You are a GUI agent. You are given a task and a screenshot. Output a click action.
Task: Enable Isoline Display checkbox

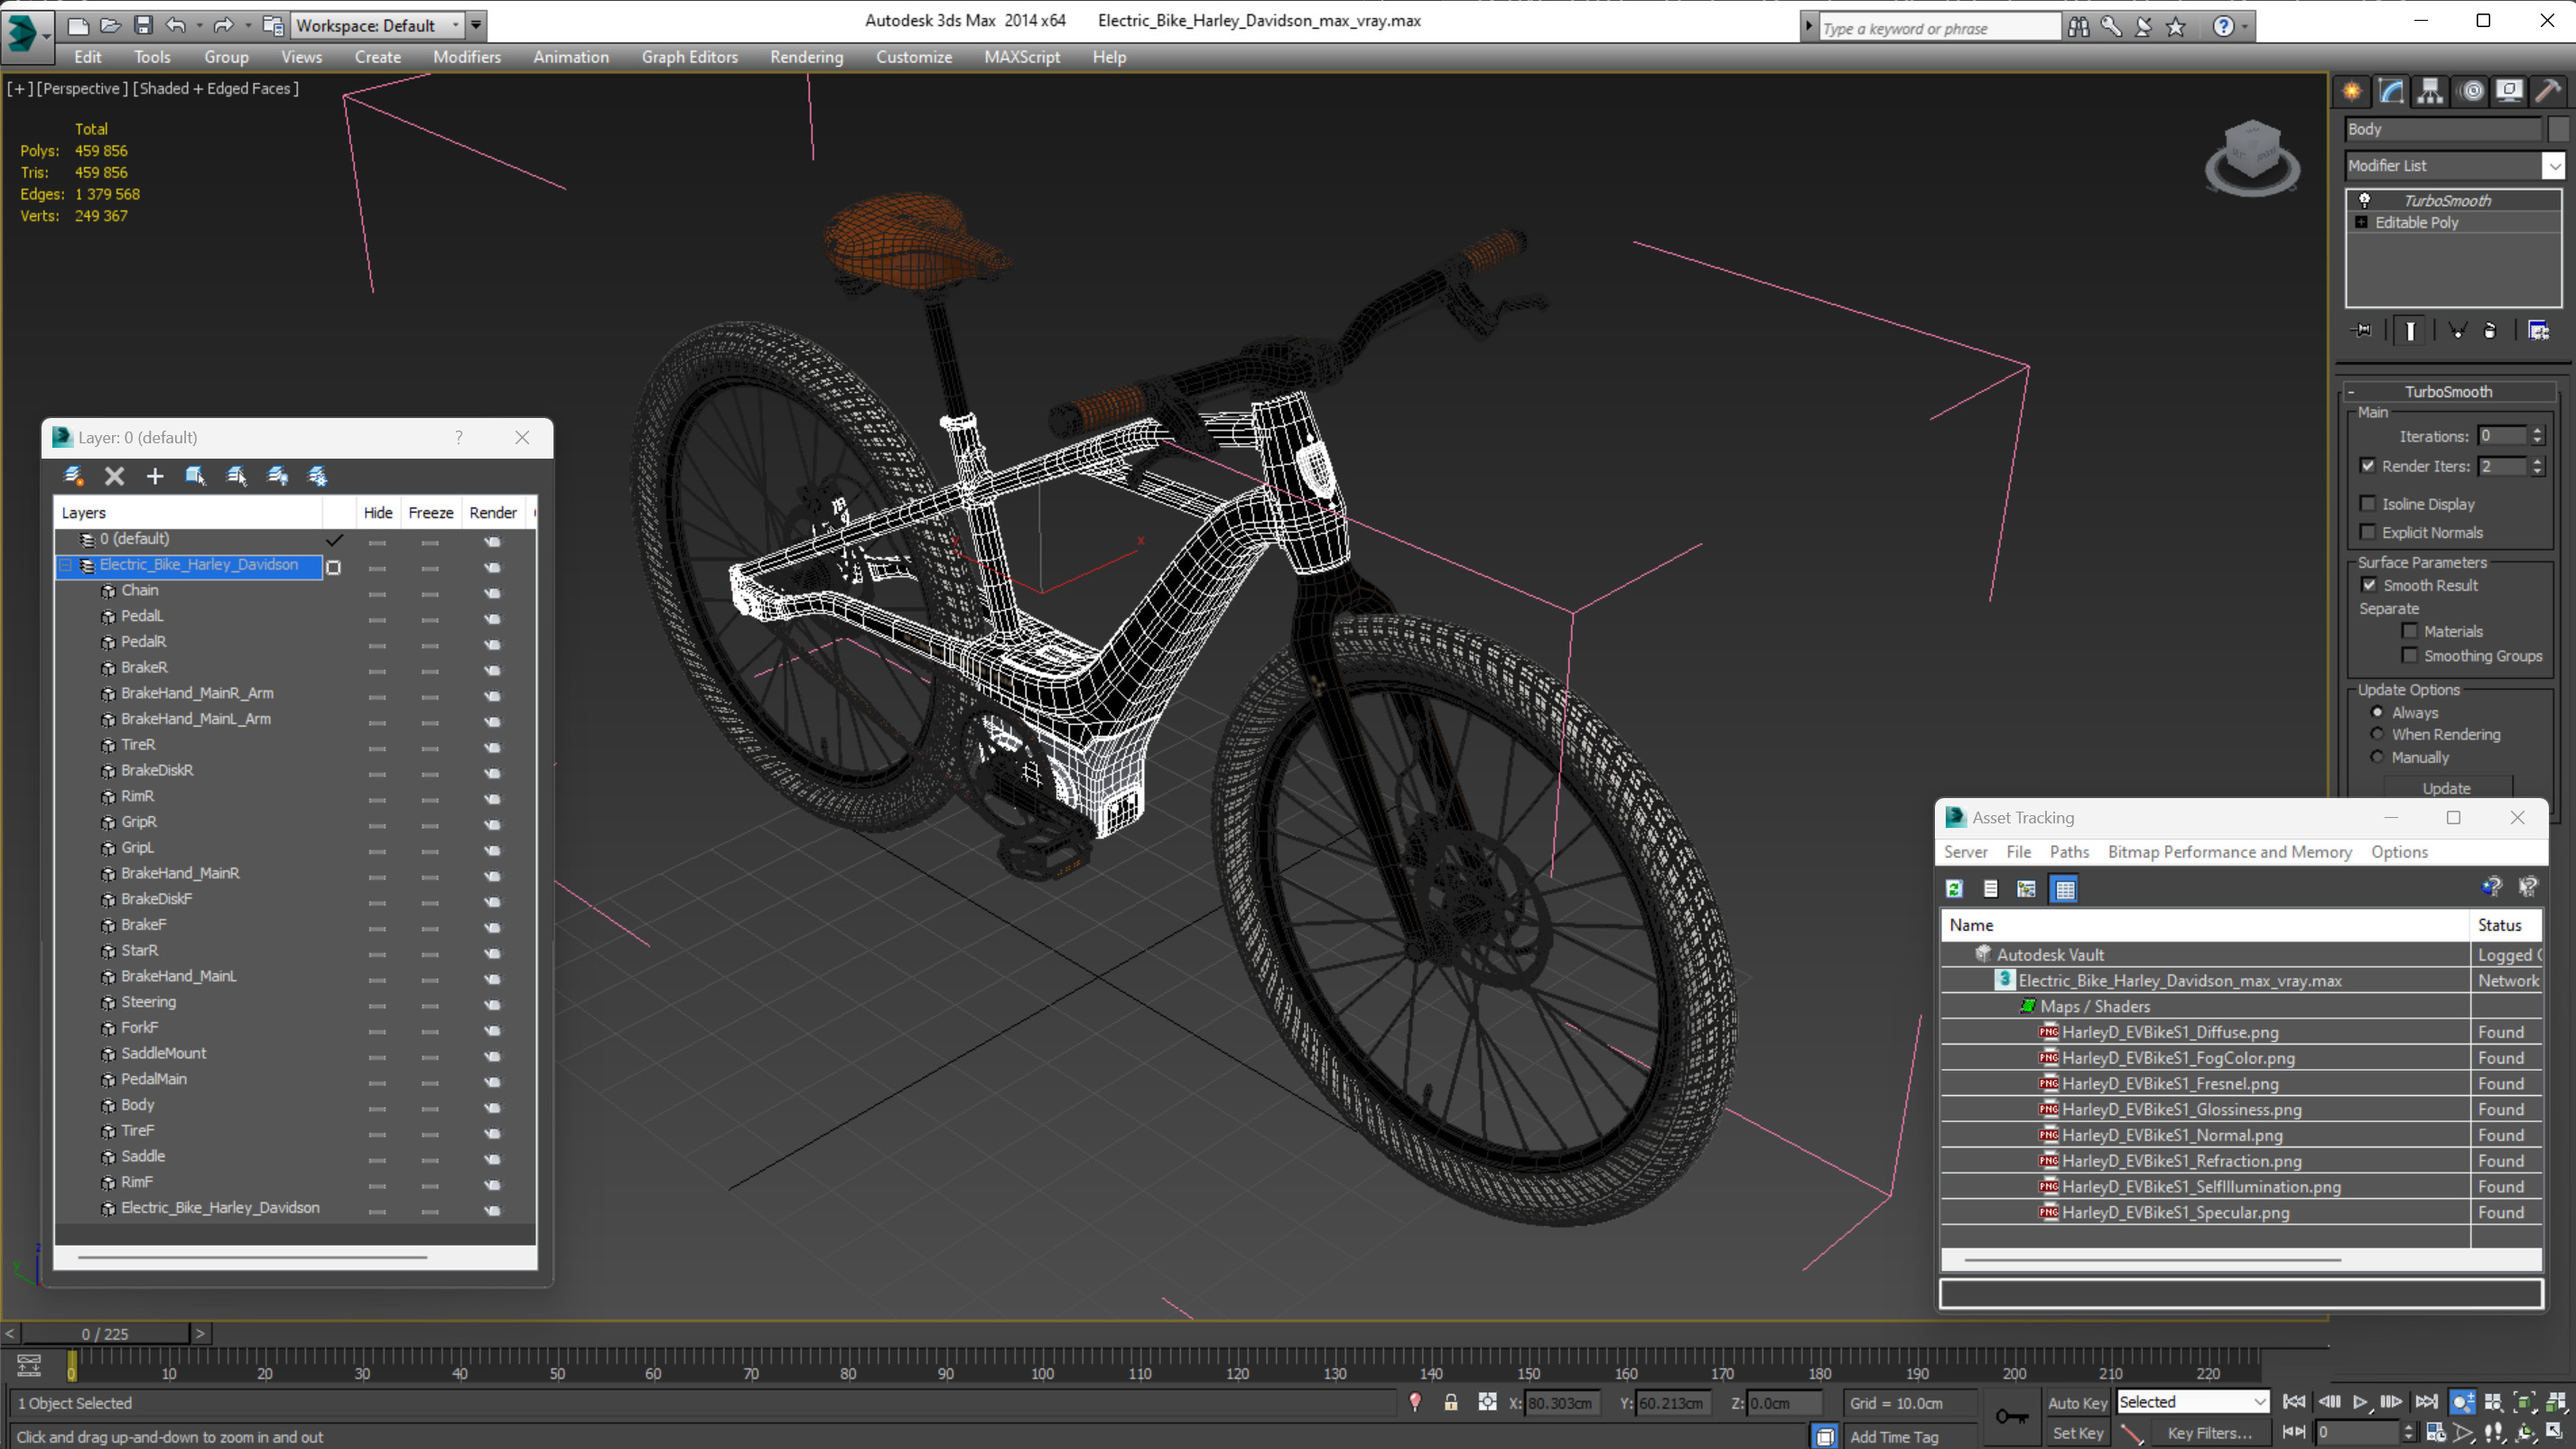(2367, 503)
